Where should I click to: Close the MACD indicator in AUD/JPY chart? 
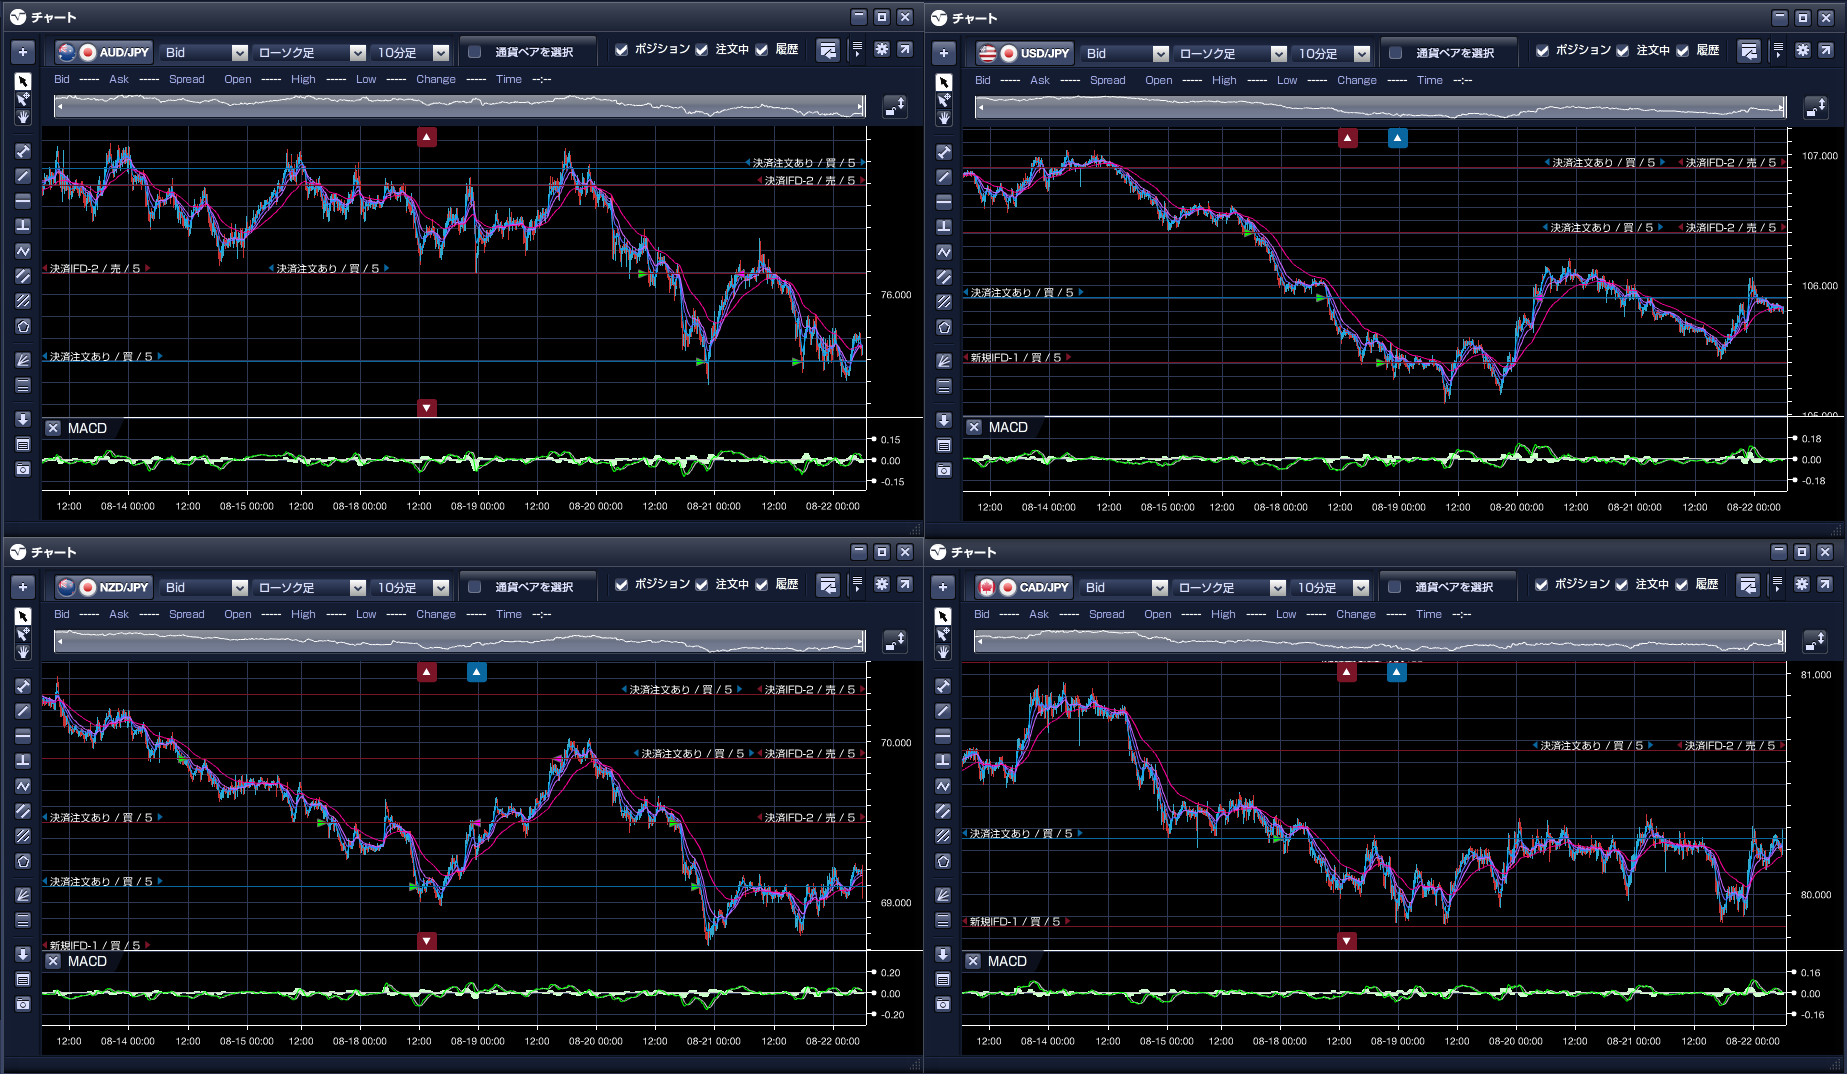(53, 428)
